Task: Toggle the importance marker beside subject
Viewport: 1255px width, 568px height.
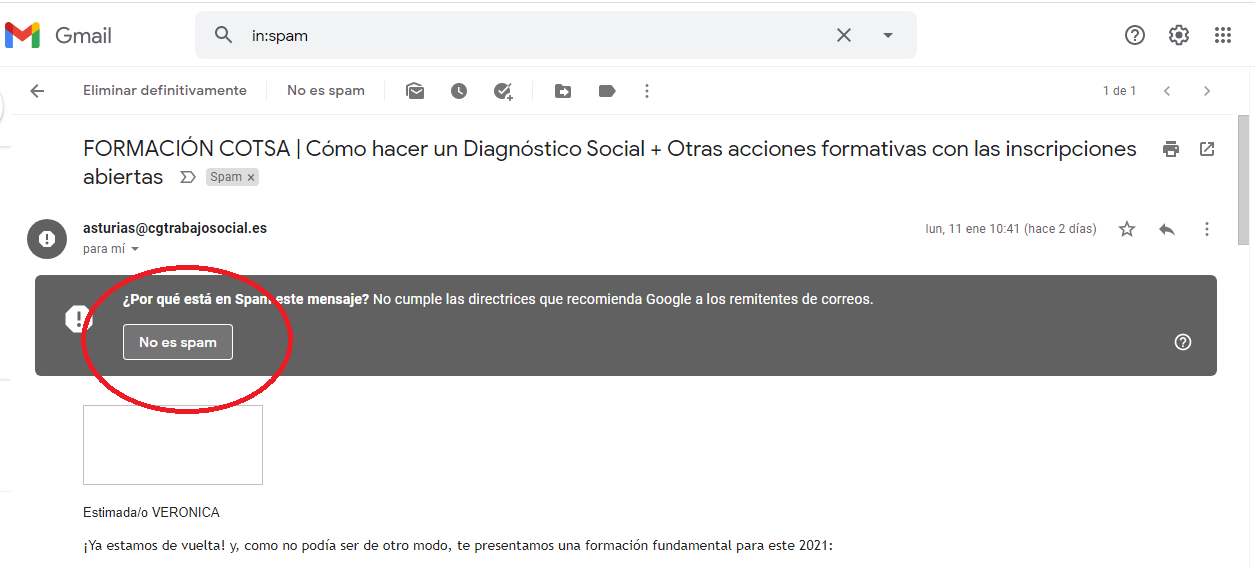Action: coord(186,177)
